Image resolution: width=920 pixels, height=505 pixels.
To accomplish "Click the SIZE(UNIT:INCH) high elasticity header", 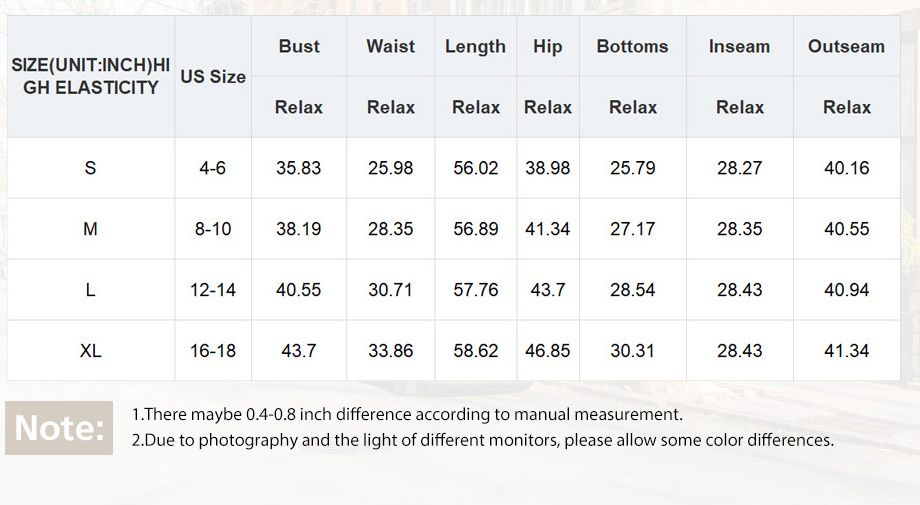I will [x=90, y=76].
